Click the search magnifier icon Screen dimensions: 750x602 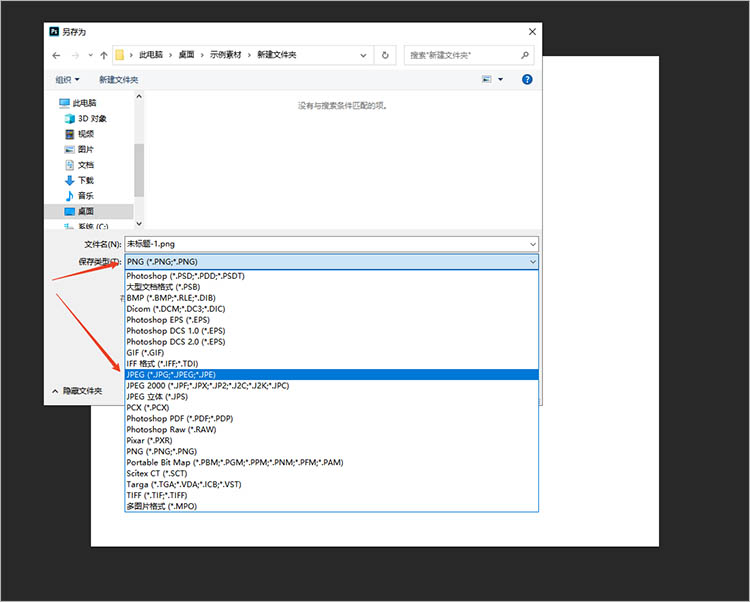click(x=525, y=55)
